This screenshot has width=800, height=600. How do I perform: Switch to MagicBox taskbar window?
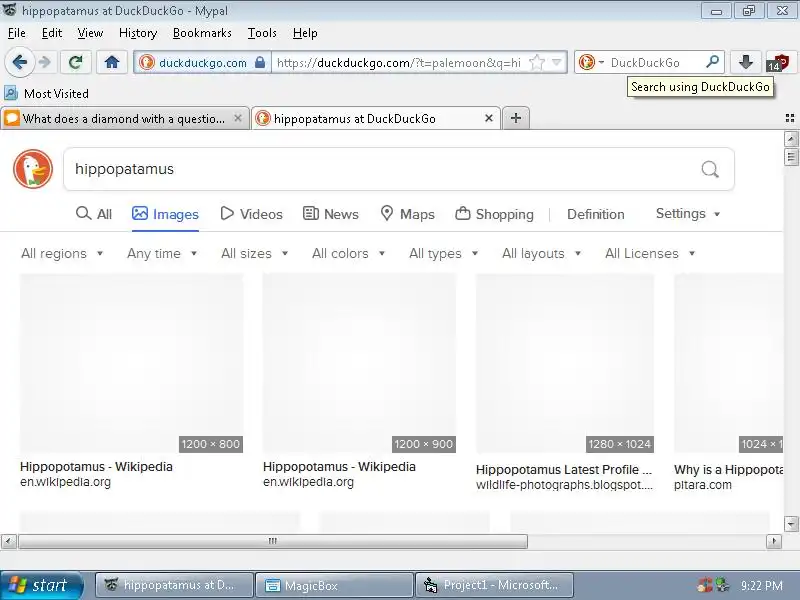point(334,585)
